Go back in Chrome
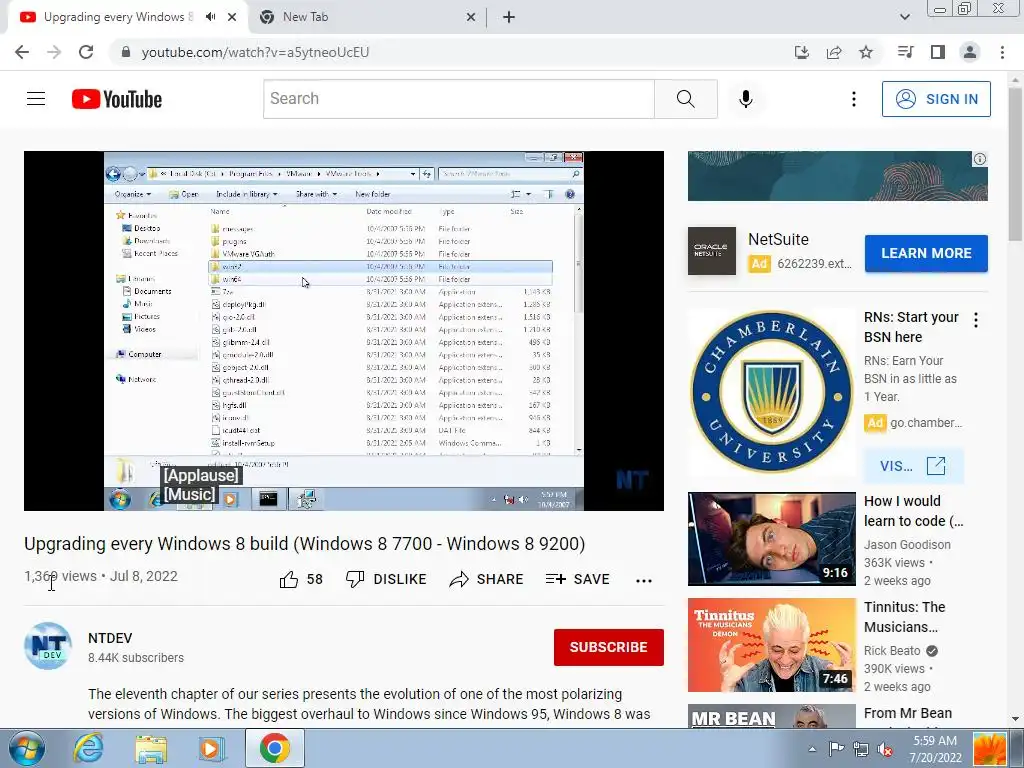This screenshot has height=768, width=1024. coord(22,52)
